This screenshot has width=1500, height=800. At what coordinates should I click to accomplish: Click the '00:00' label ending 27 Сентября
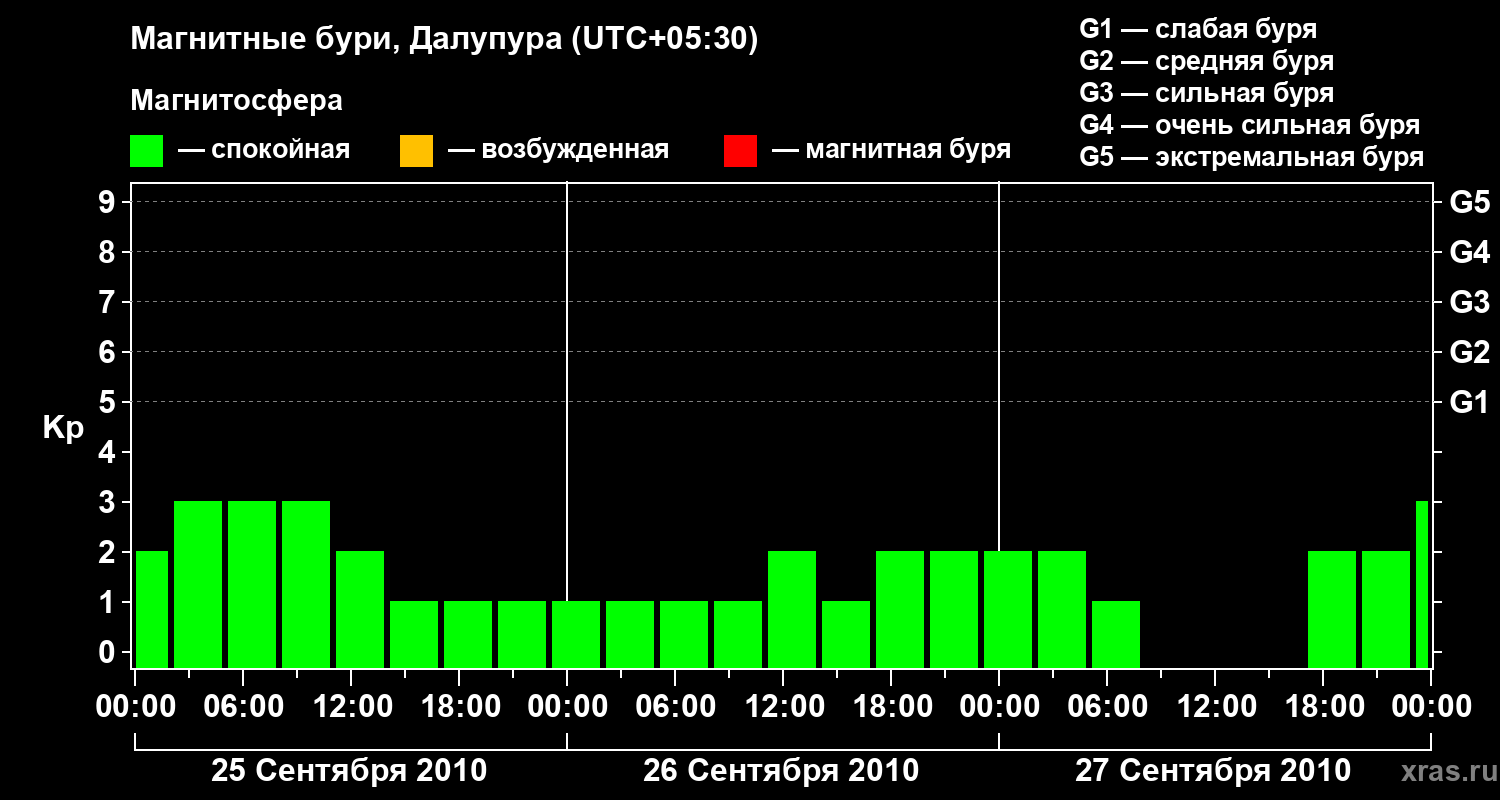point(1431,707)
